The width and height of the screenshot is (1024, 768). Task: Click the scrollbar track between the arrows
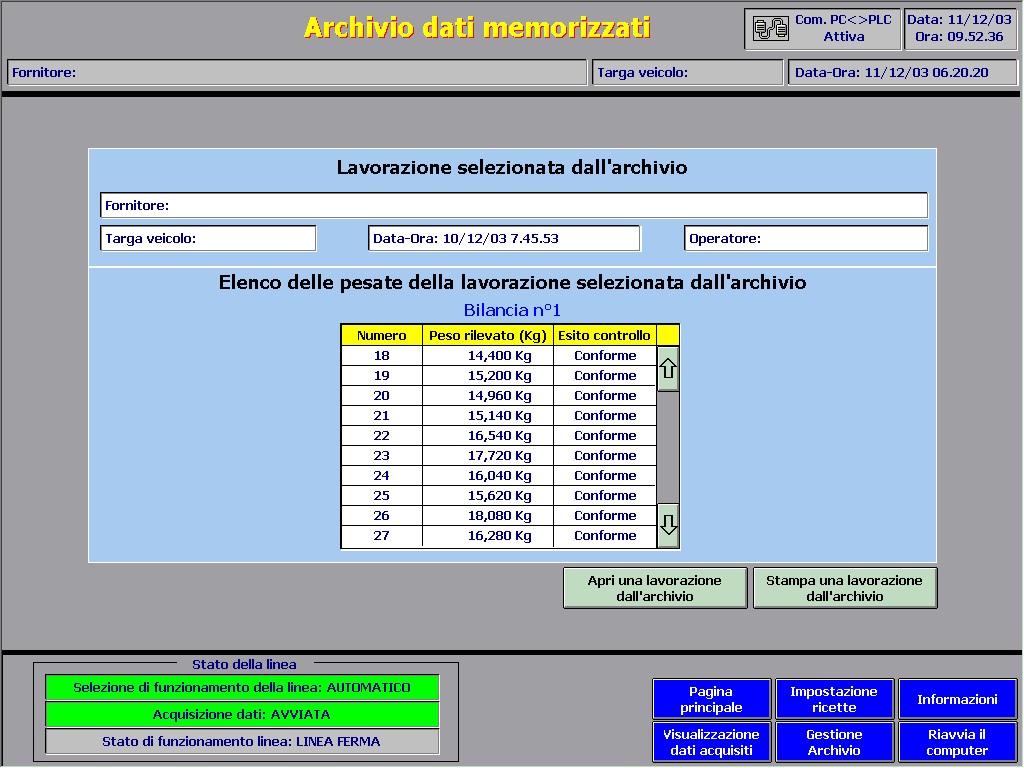667,447
